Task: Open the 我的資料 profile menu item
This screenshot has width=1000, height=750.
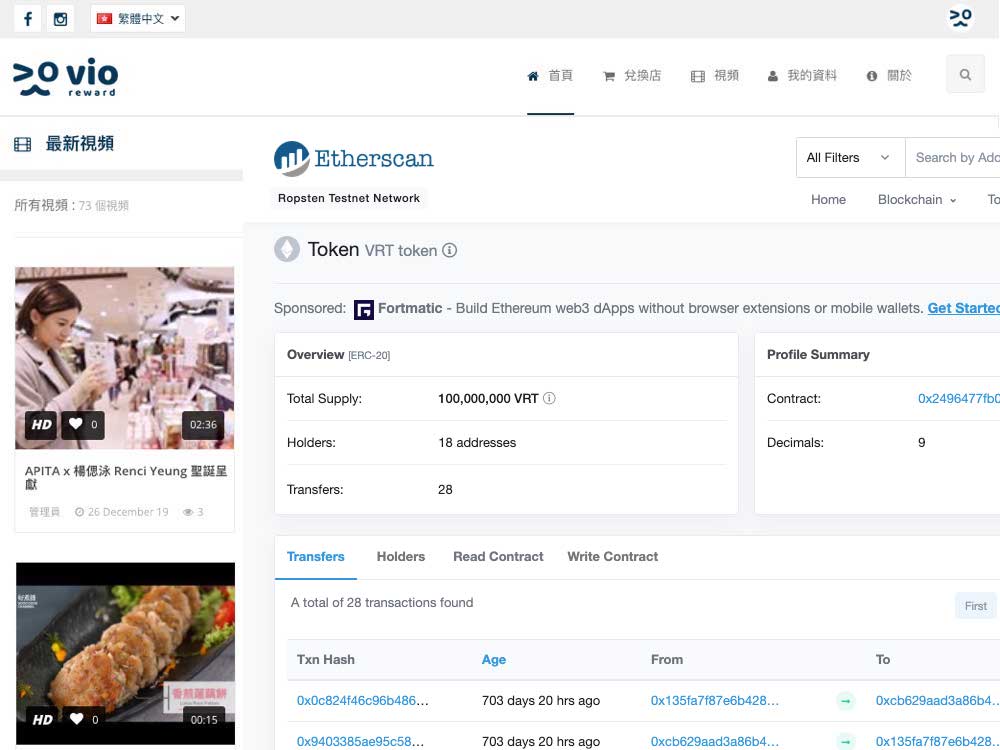Action: coord(802,76)
